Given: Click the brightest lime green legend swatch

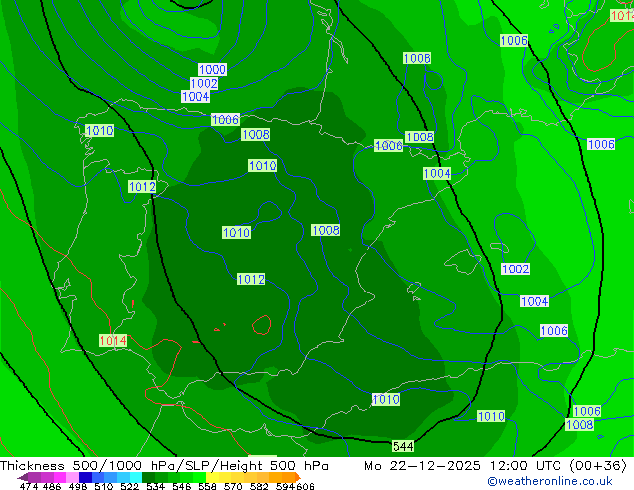Looking at the screenshot, I should 199,477.
